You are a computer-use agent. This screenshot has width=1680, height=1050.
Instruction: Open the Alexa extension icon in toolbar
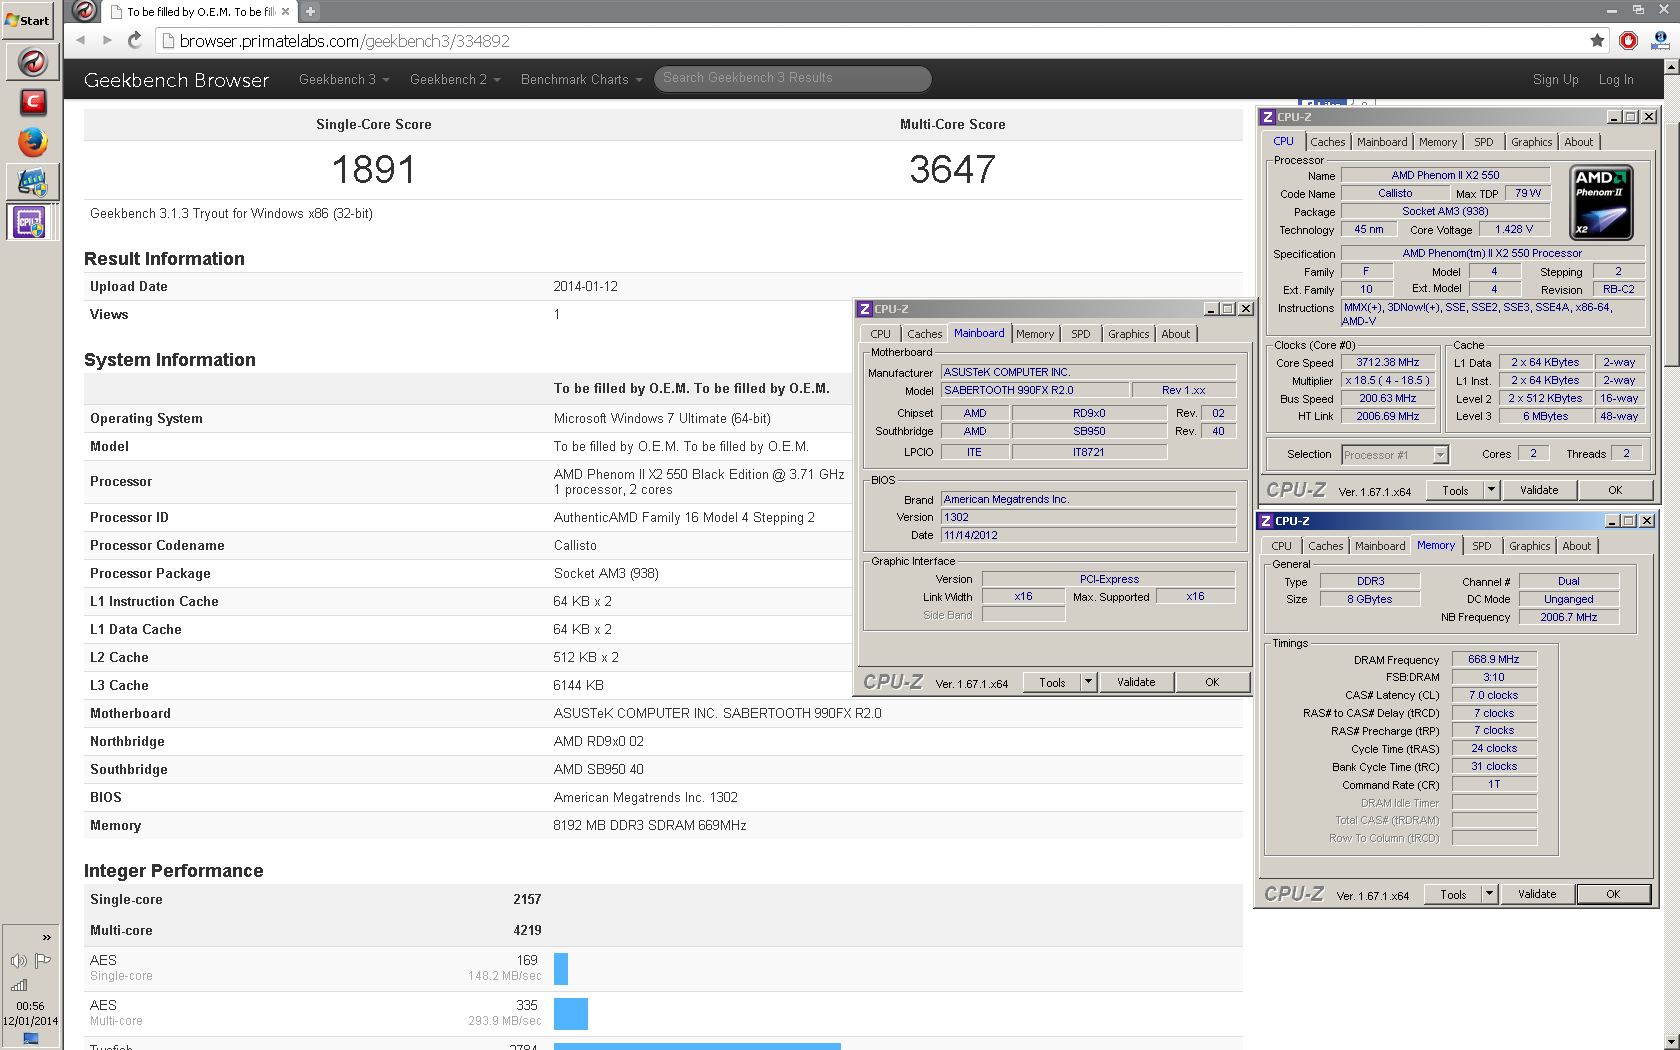[x=1660, y=40]
